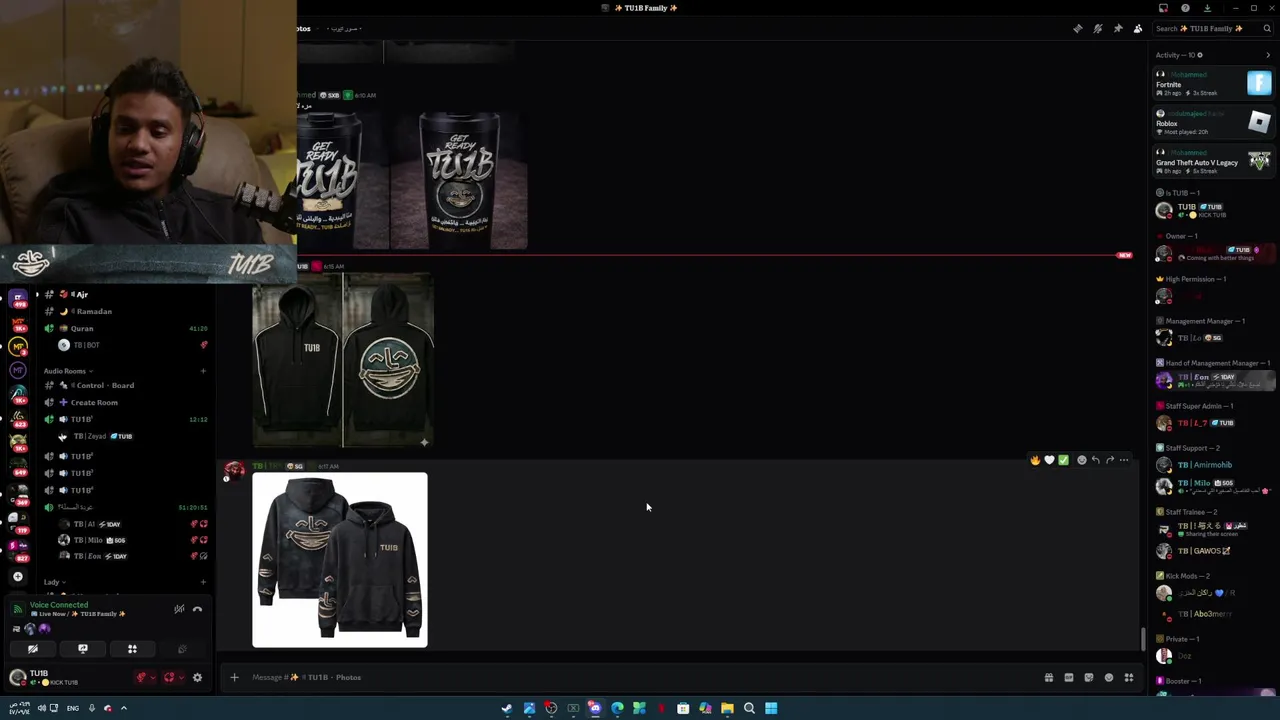Screen dimensions: 1280x720
Task: Open member TB | GAWOS in member list
Action: point(1213,551)
